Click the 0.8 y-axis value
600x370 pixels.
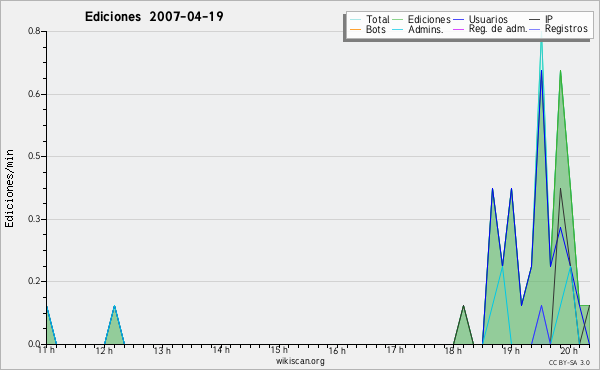click(x=34, y=31)
